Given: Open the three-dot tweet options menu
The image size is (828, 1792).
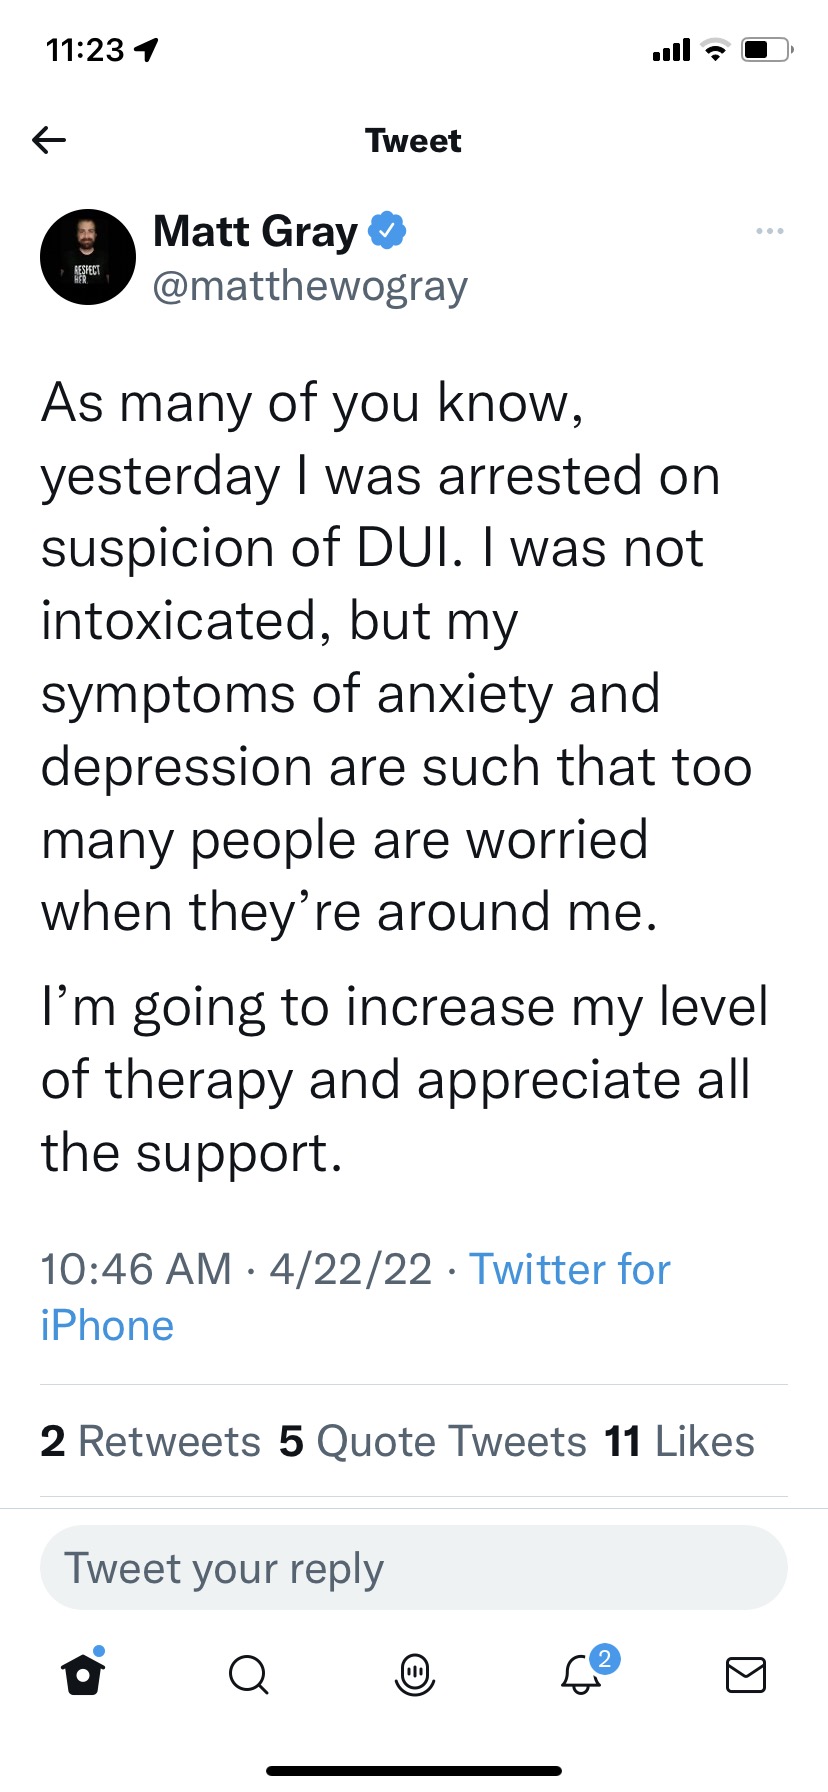Looking at the screenshot, I should pyautogui.click(x=769, y=231).
